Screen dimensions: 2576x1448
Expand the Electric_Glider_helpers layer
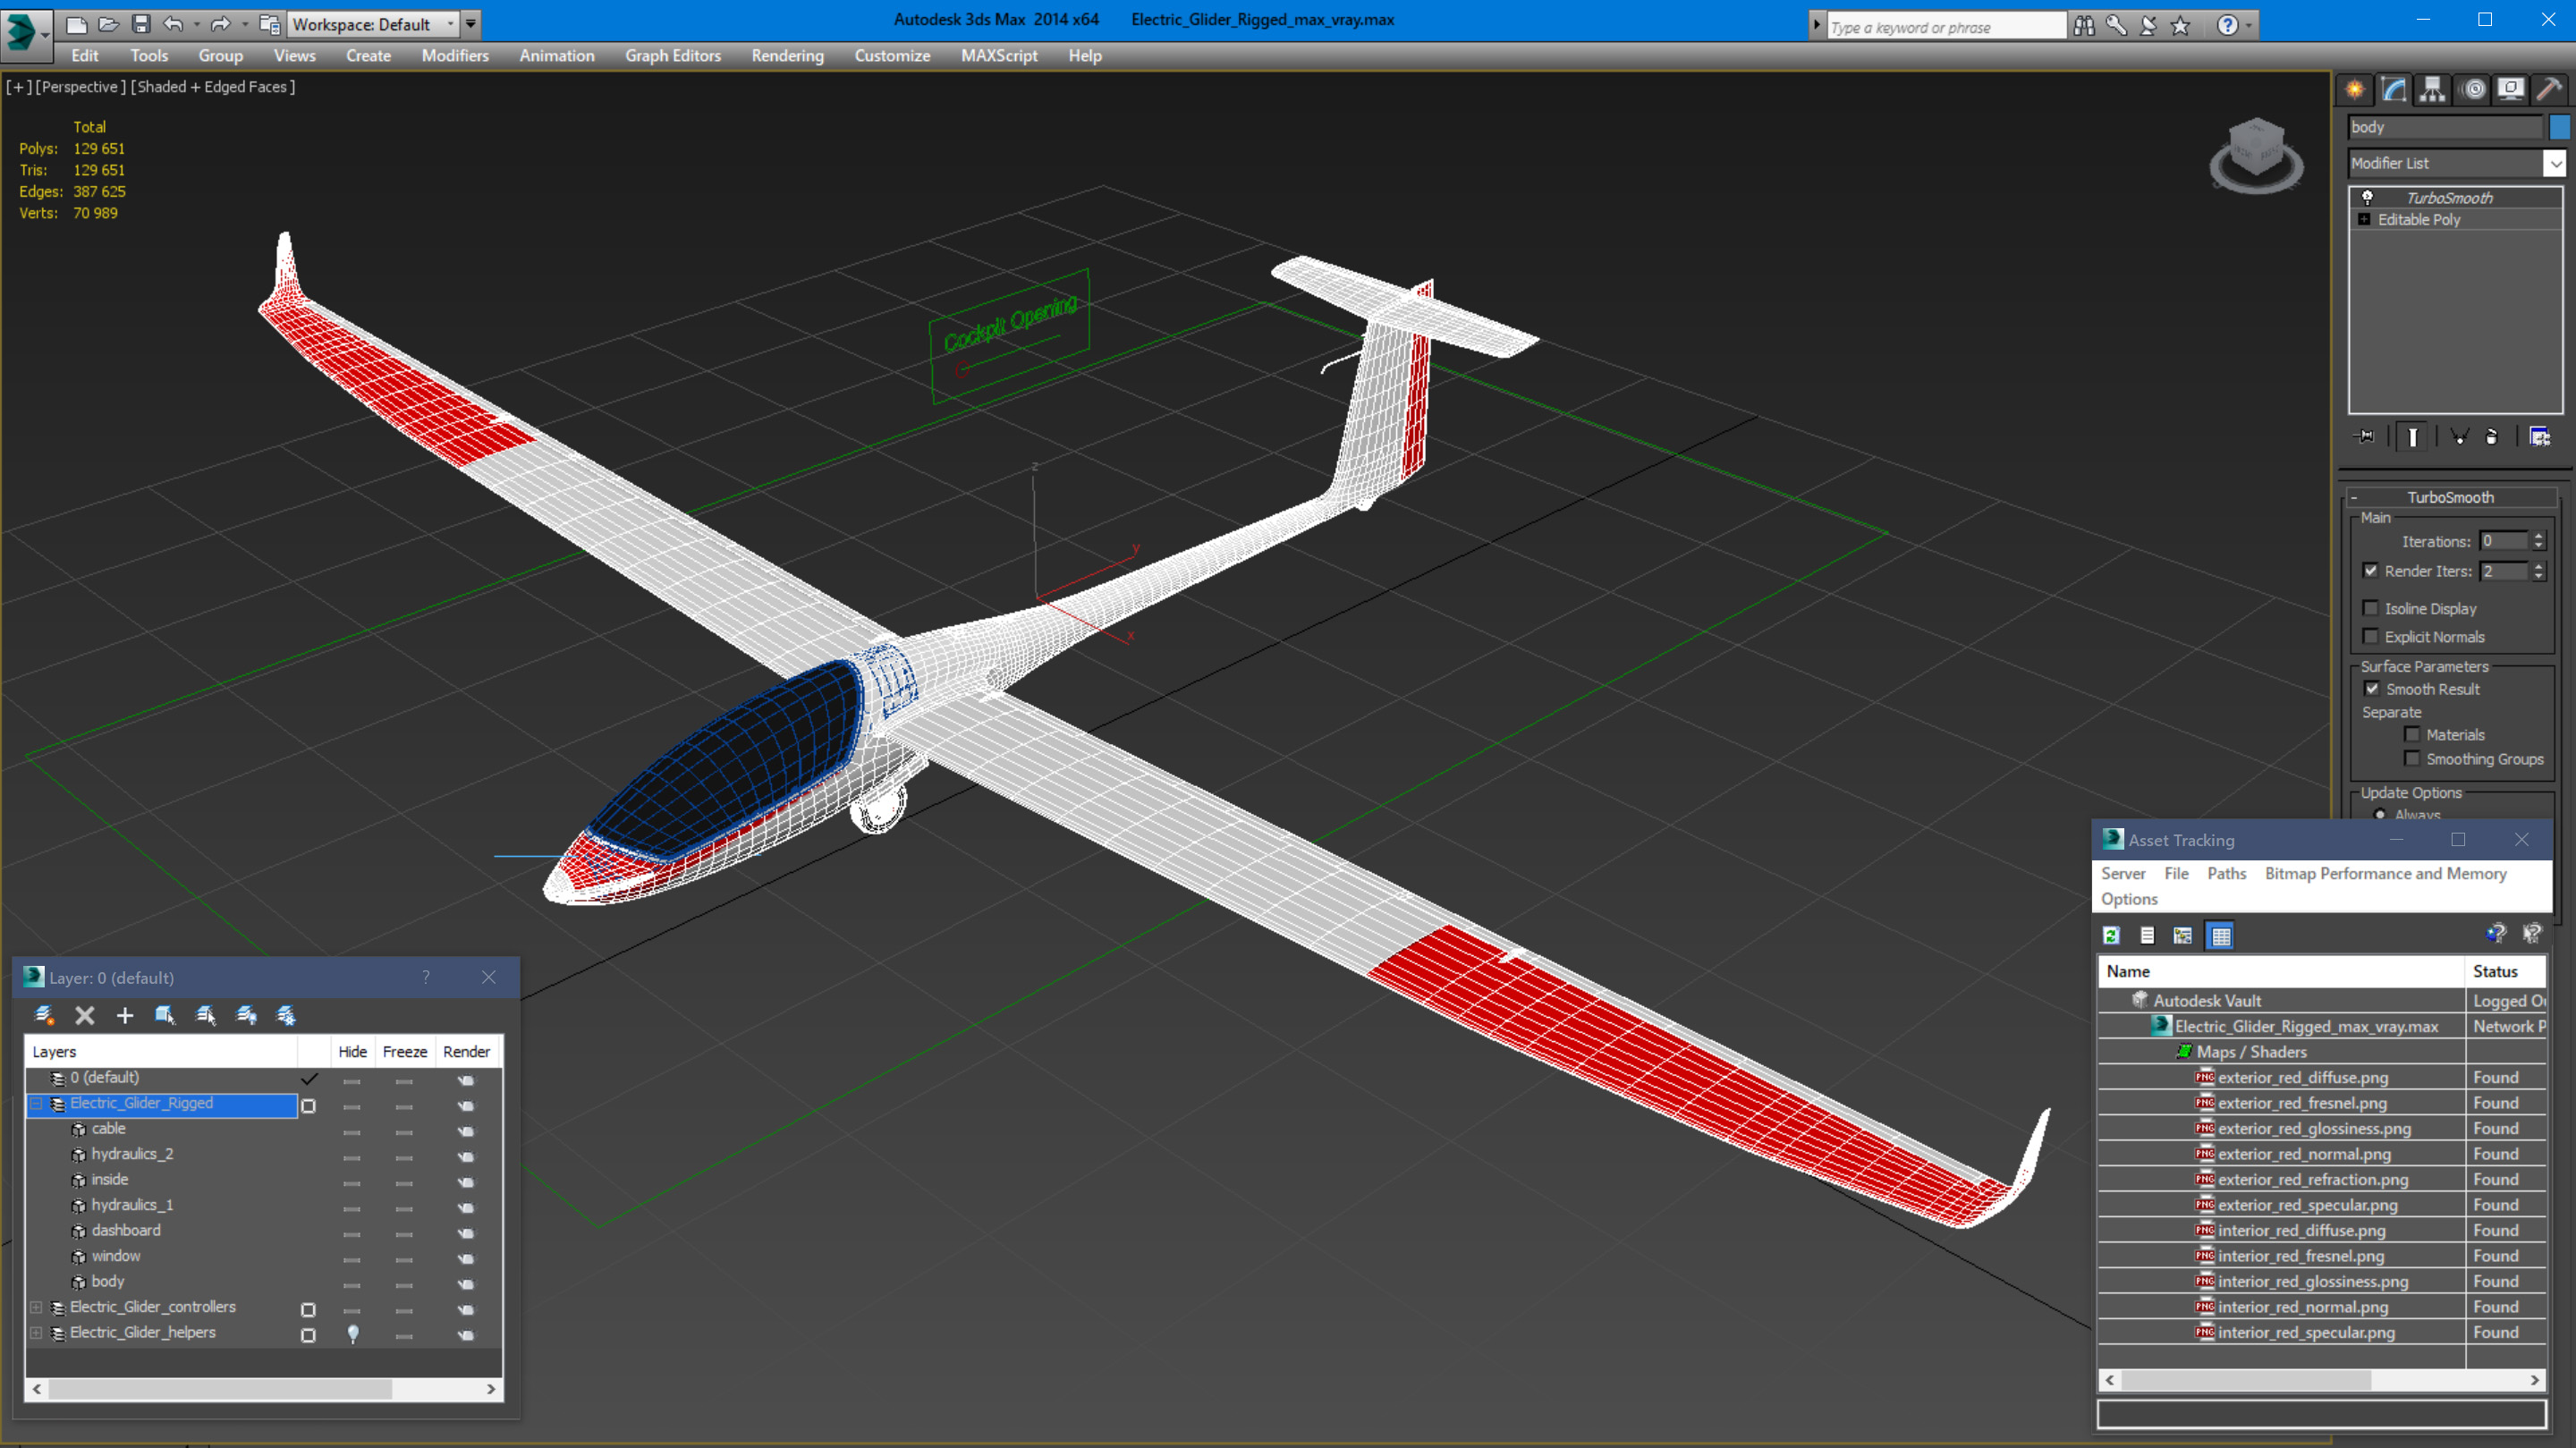tap(37, 1334)
